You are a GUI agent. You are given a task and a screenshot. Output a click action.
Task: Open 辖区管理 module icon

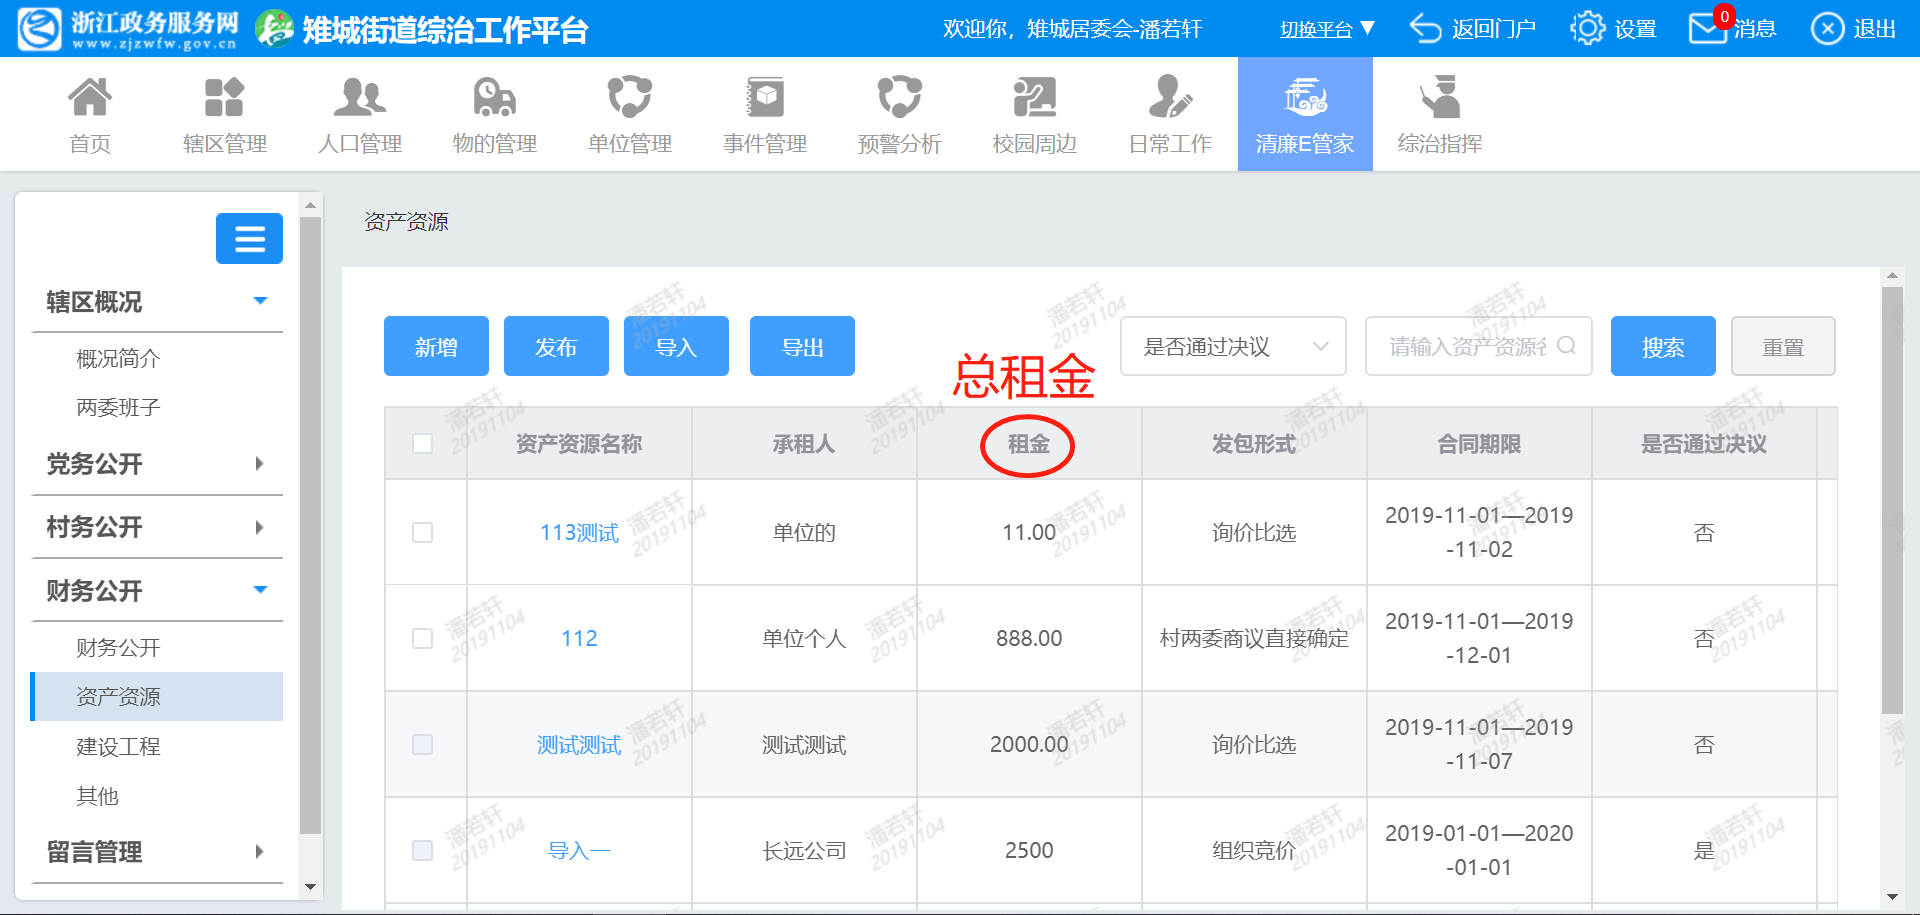click(224, 98)
